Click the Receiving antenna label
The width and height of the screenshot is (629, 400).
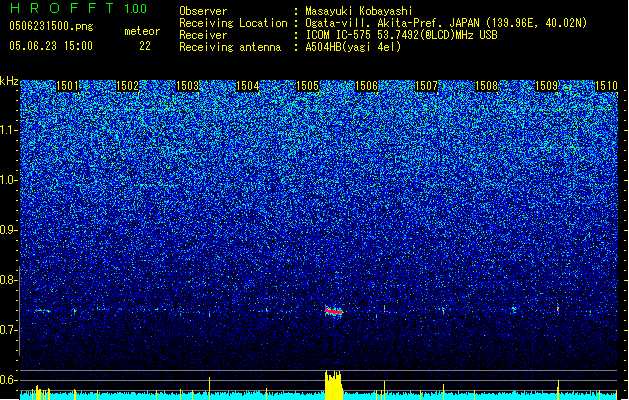tap(230, 47)
